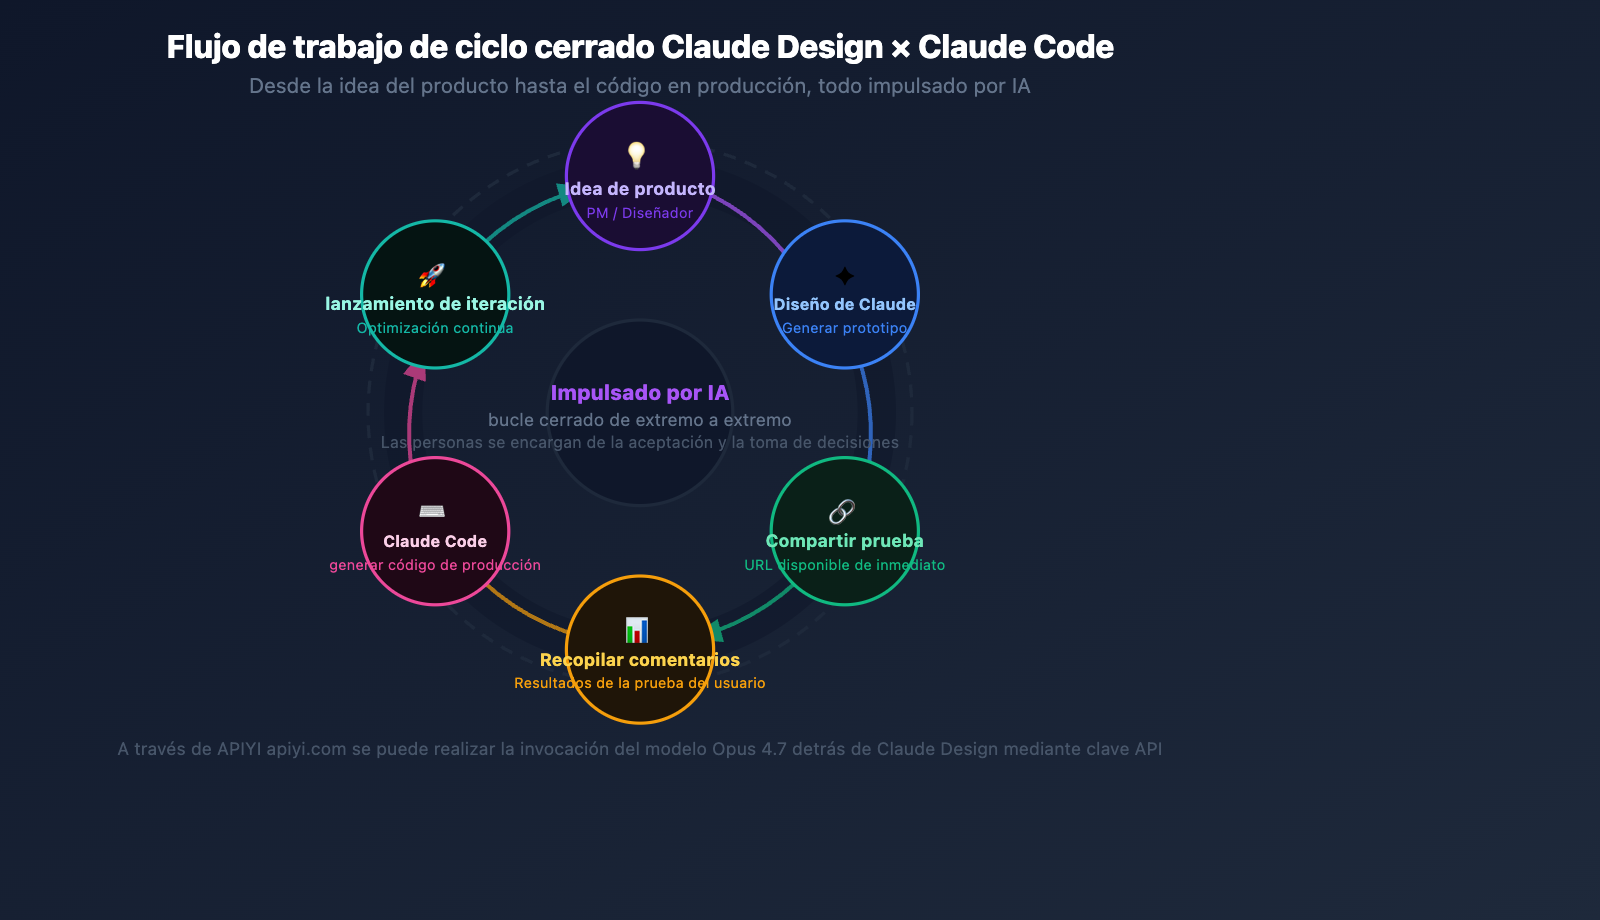Screen dimensions: 1600x920
Task: Click the URL disponible de inmediato label
Action: pyautogui.click(x=845, y=565)
